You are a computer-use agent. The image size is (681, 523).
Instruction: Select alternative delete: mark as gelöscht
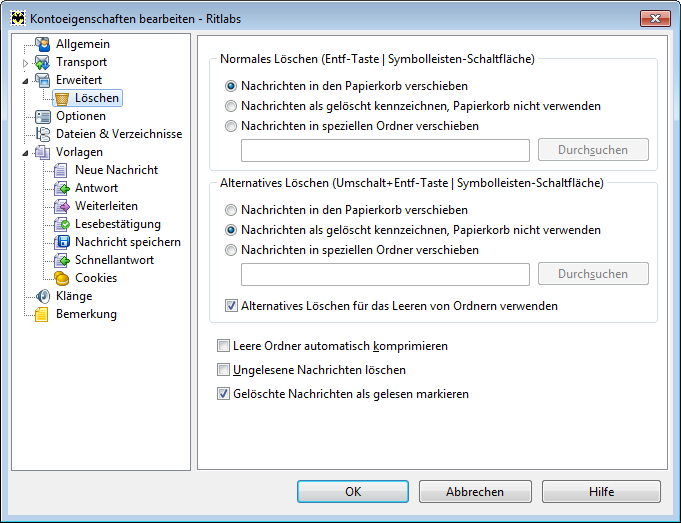click(x=231, y=230)
